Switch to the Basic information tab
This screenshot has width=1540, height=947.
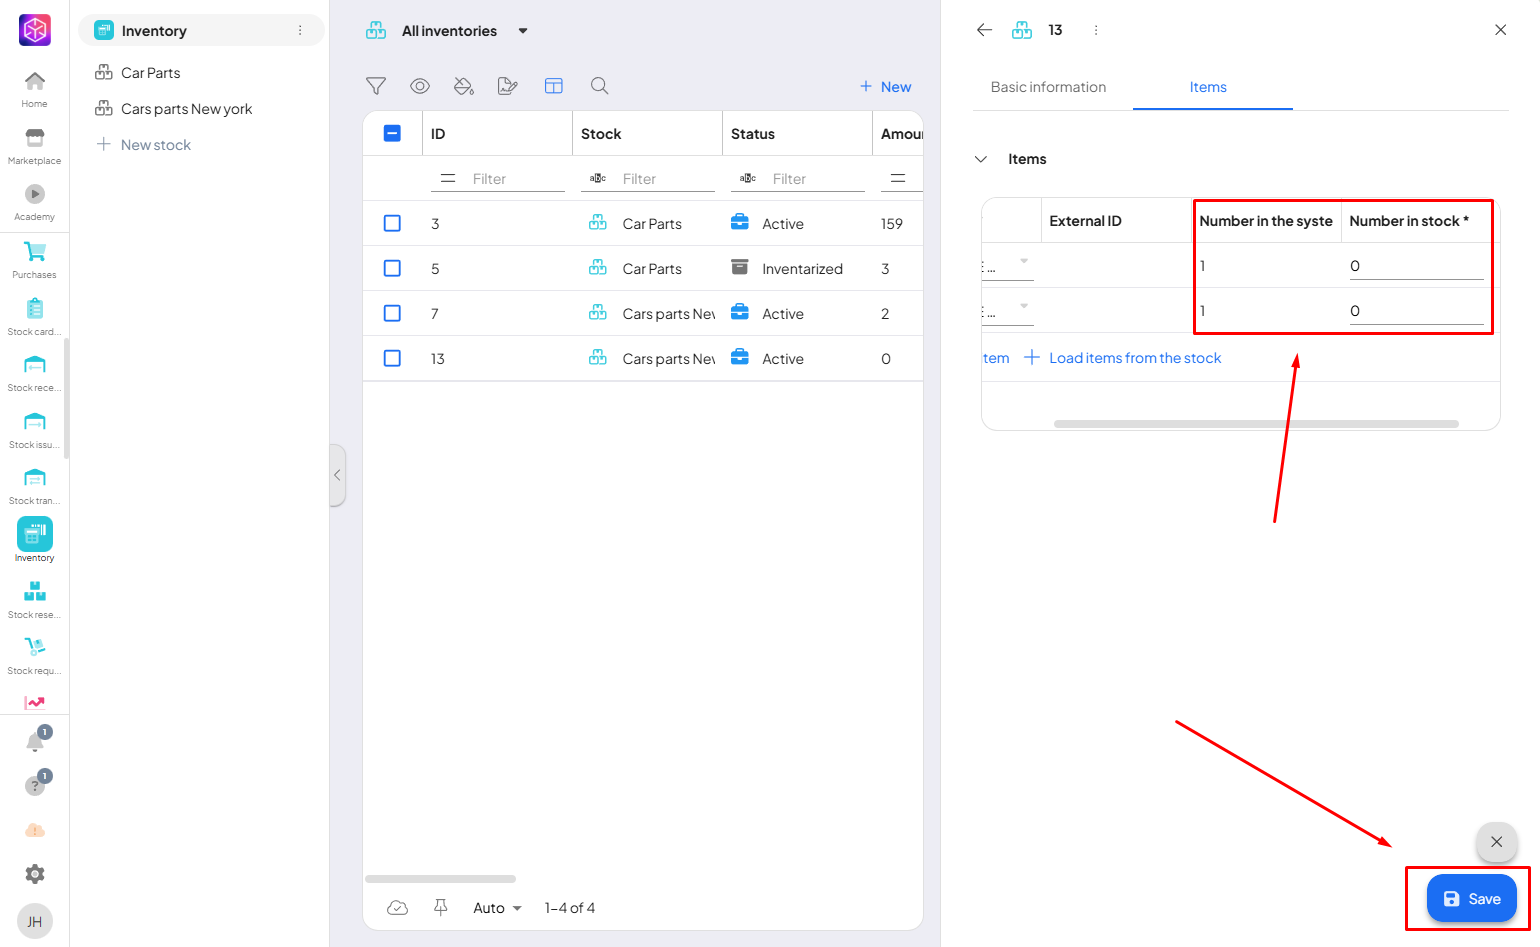[x=1048, y=87]
